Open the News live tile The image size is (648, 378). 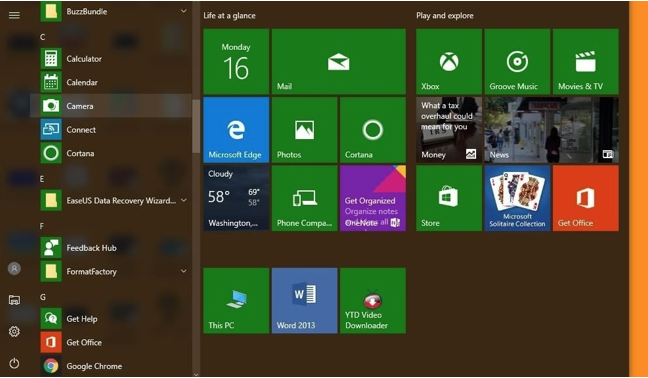(x=551, y=130)
